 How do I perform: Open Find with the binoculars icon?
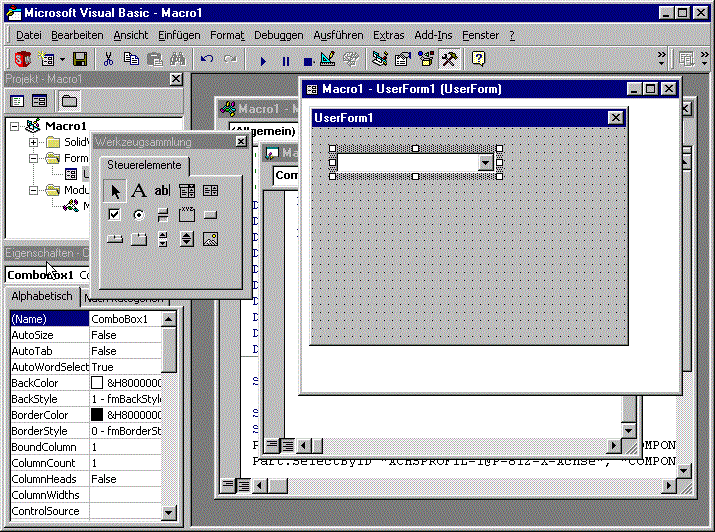[178, 59]
